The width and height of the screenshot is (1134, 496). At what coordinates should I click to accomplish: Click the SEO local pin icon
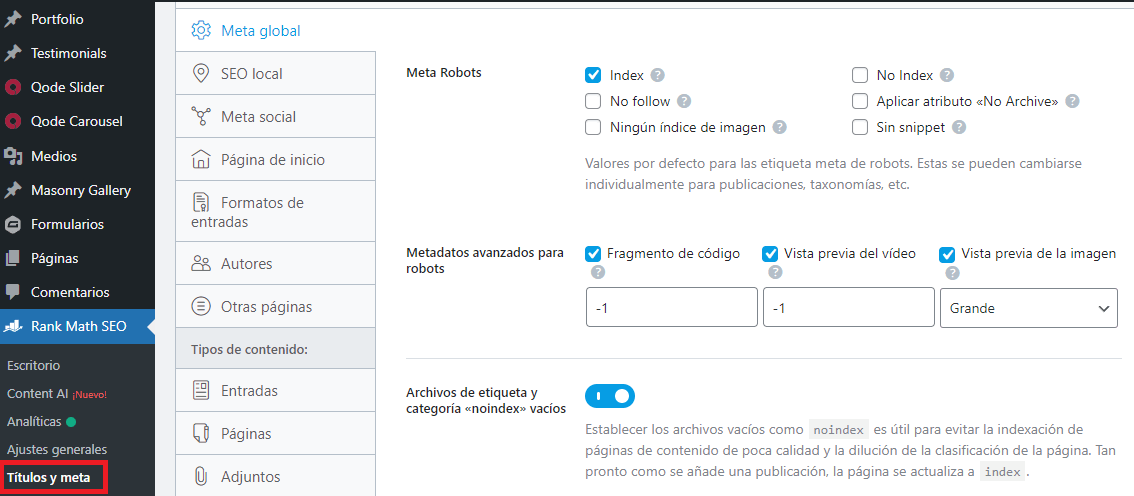[x=201, y=73]
